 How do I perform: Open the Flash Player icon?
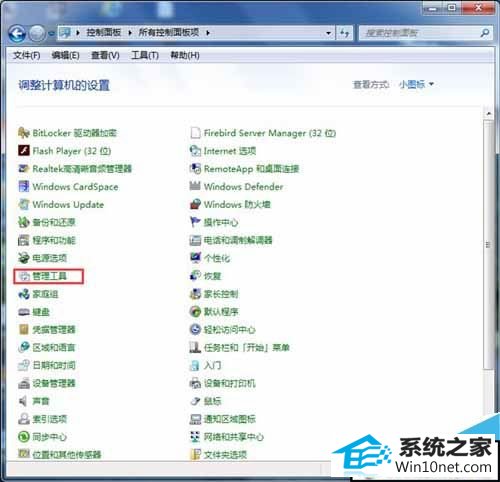[x=24, y=151]
